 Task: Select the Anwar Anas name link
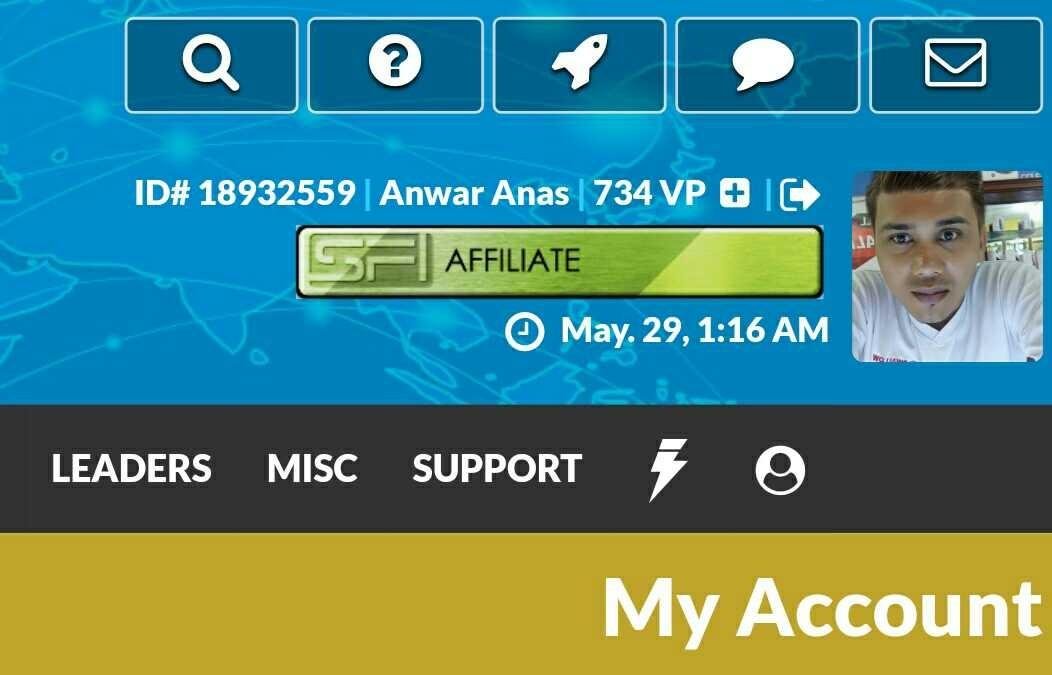[x=474, y=193]
